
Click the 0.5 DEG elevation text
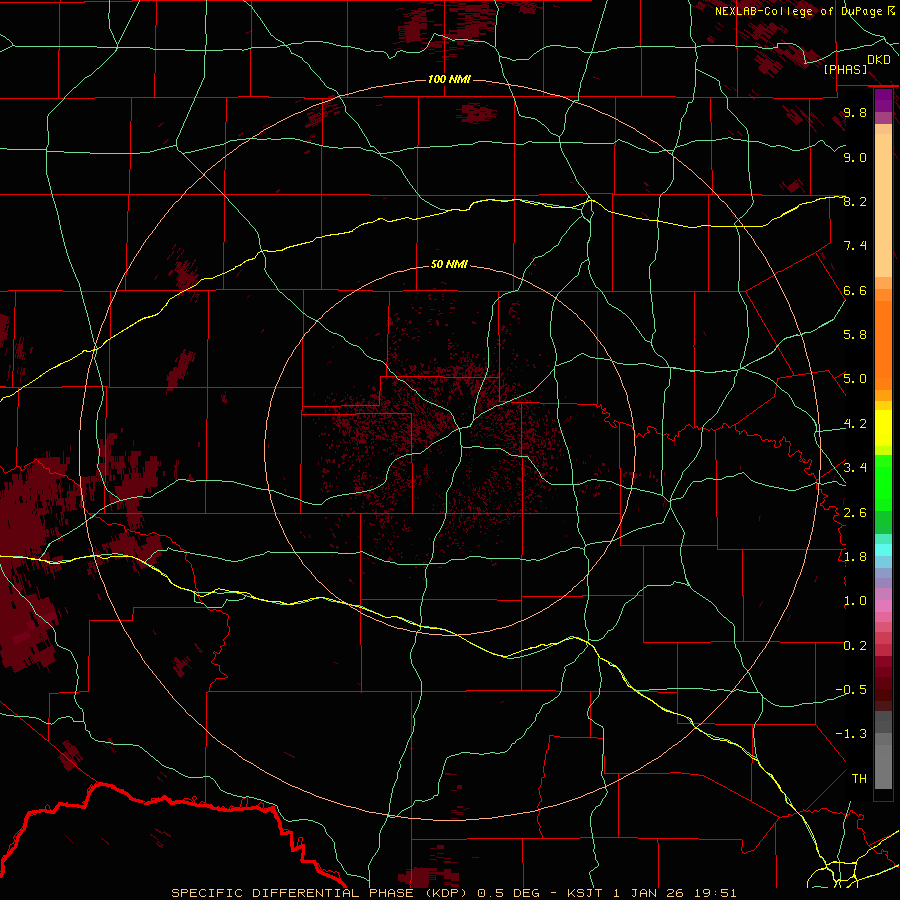(x=509, y=893)
